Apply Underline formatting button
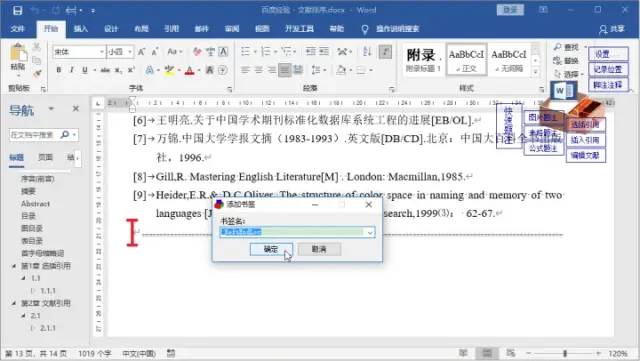The width and height of the screenshot is (640, 361). [85, 70]
